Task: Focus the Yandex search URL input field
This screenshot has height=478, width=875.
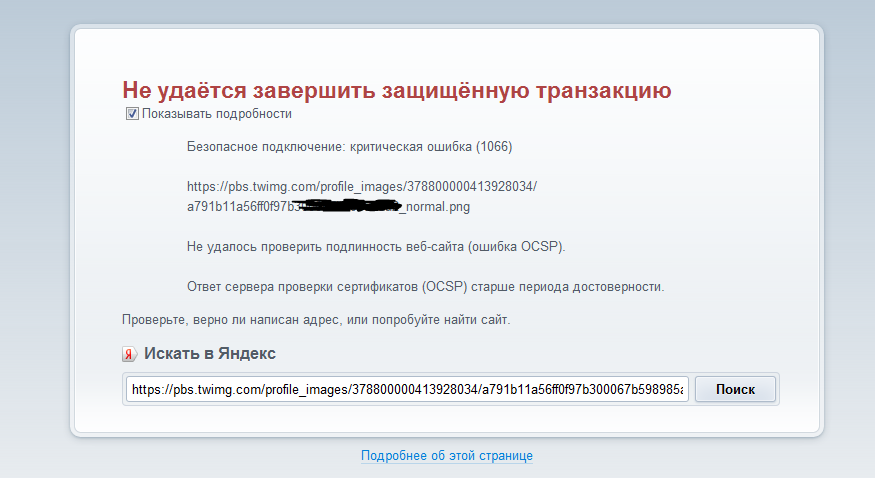Action: click(407, 389)
